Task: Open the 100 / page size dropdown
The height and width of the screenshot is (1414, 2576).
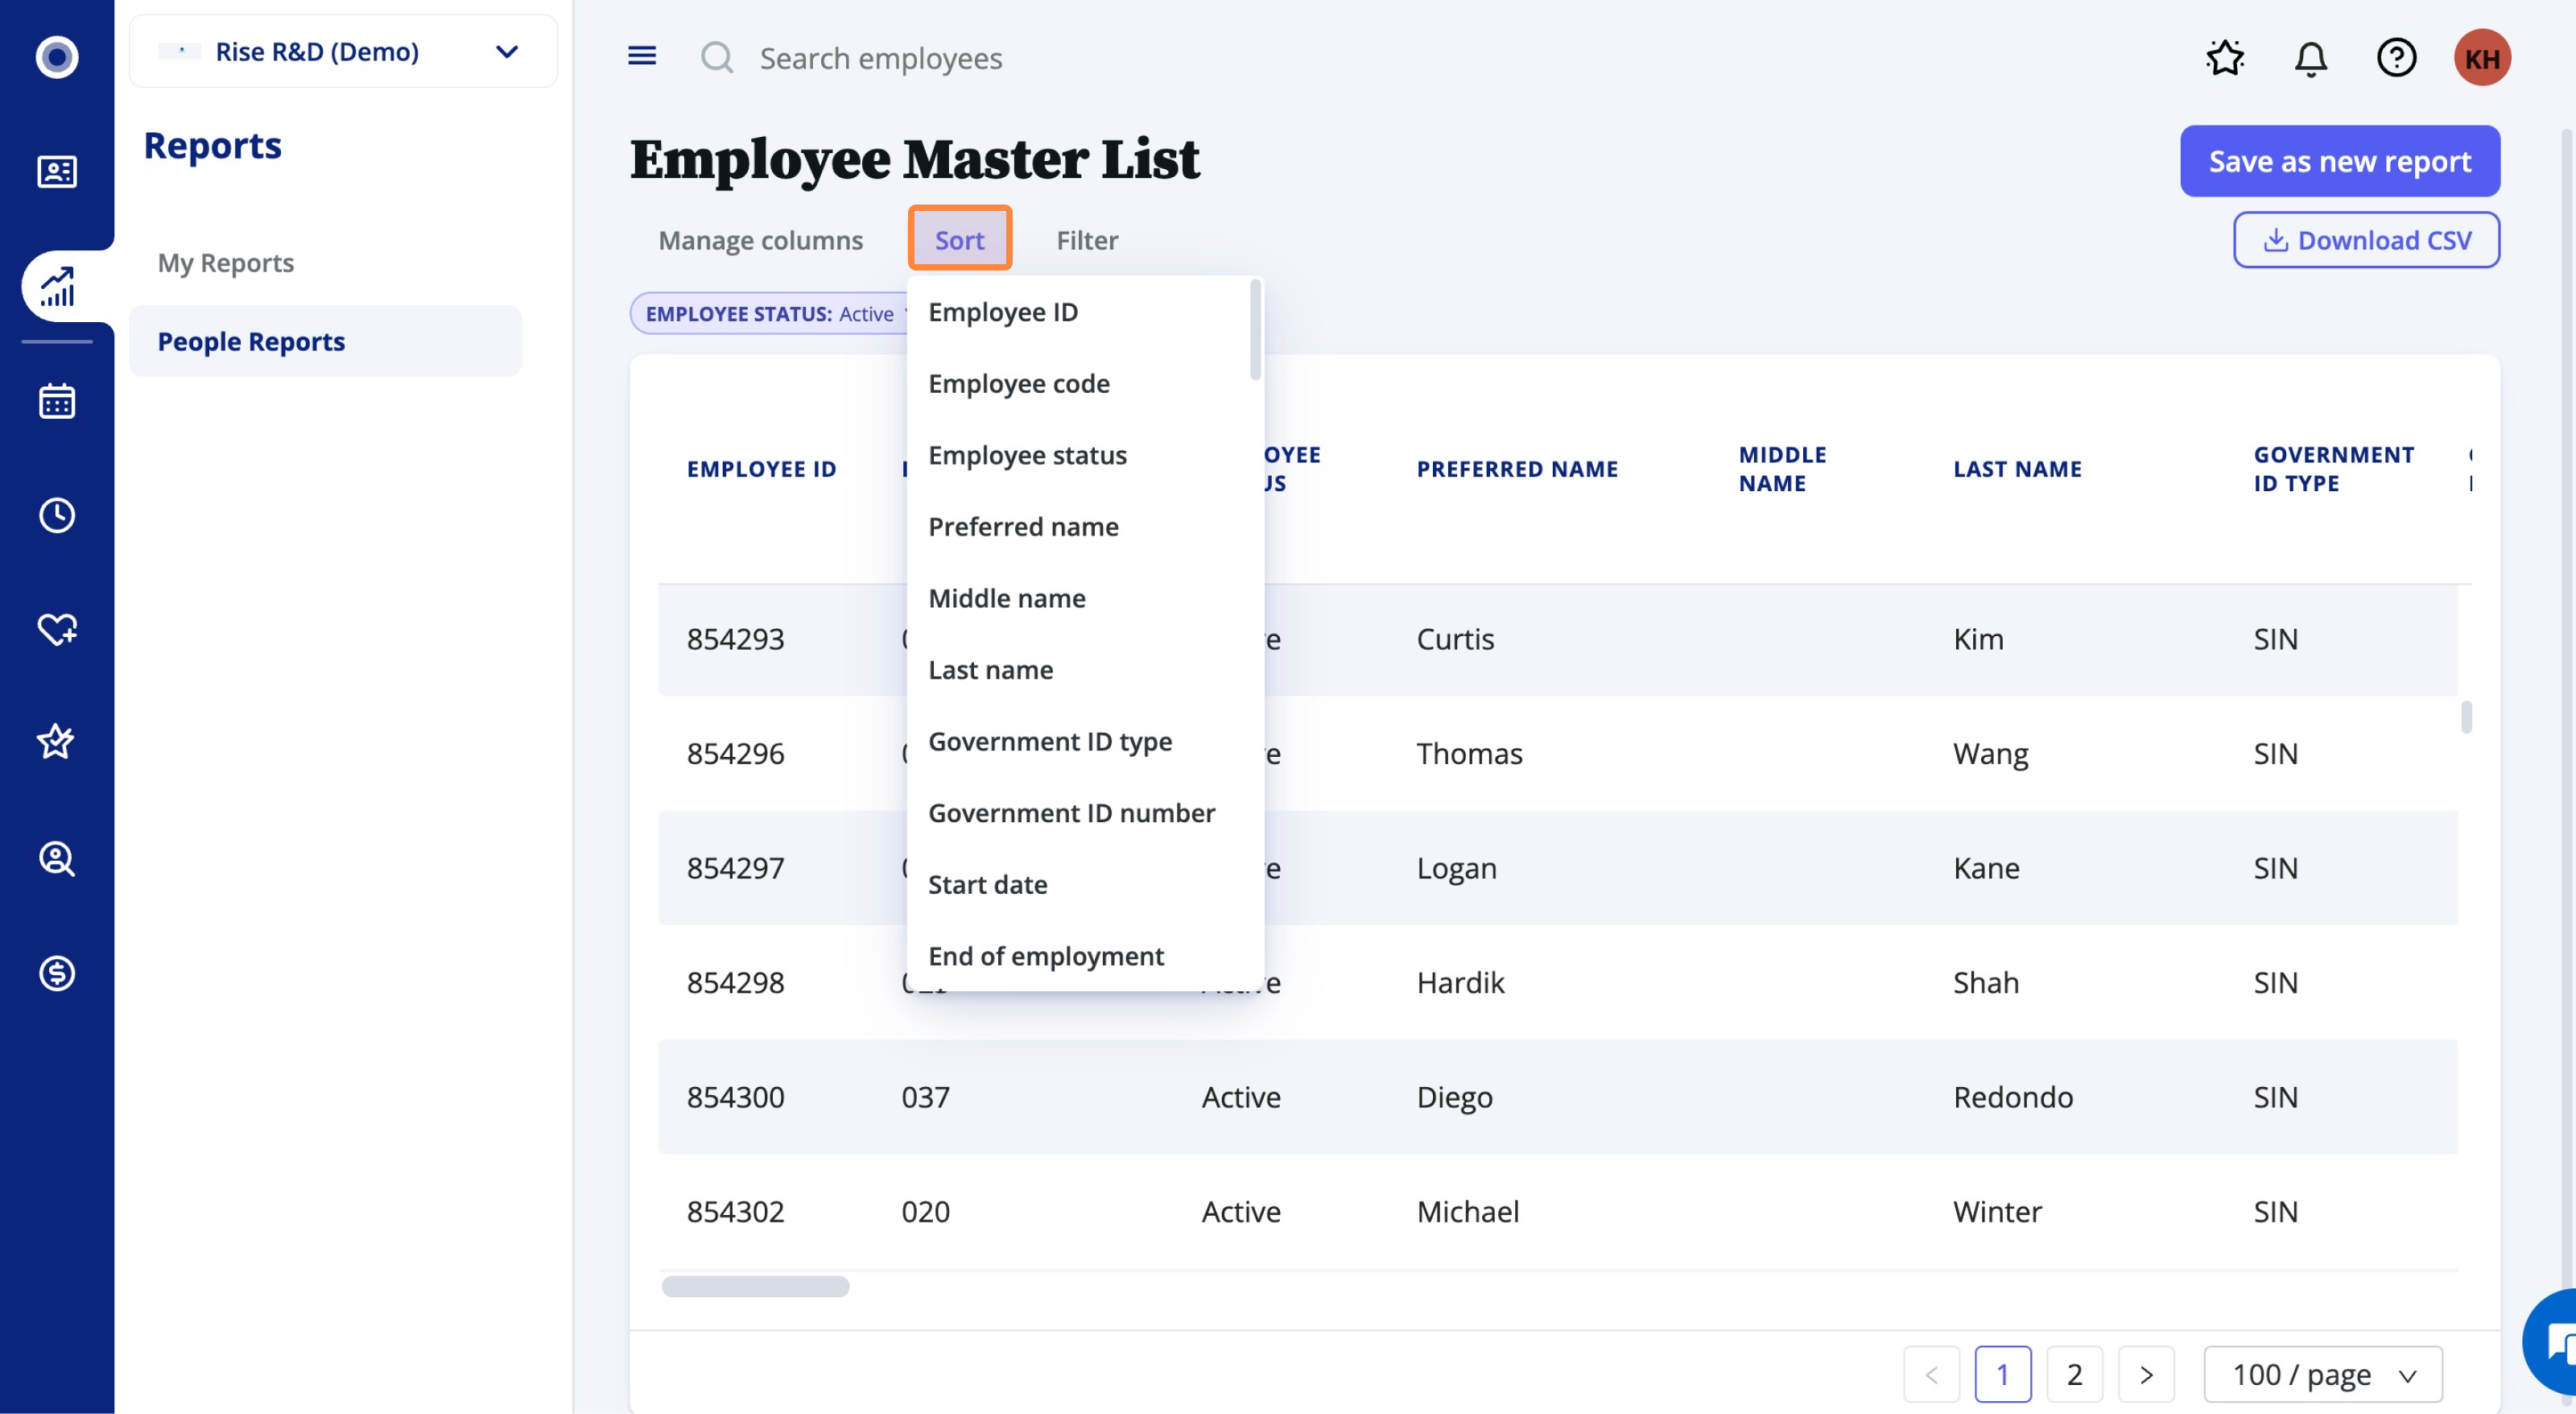Action: click(2322, 1375)
